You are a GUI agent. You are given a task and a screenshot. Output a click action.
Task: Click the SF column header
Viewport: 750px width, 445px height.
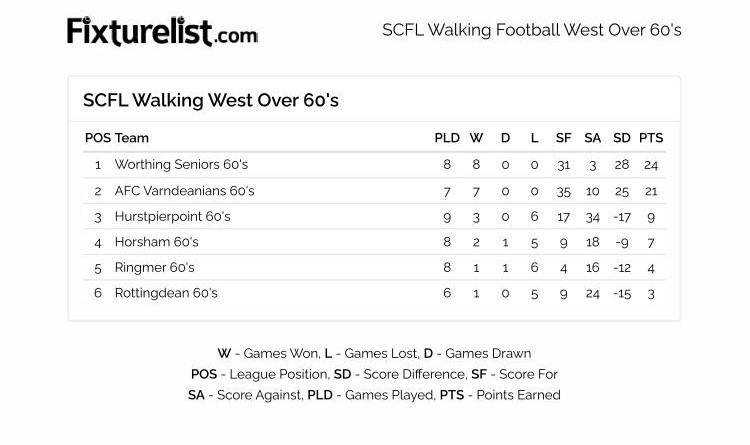pyautogui.click(x=564, y=138)
